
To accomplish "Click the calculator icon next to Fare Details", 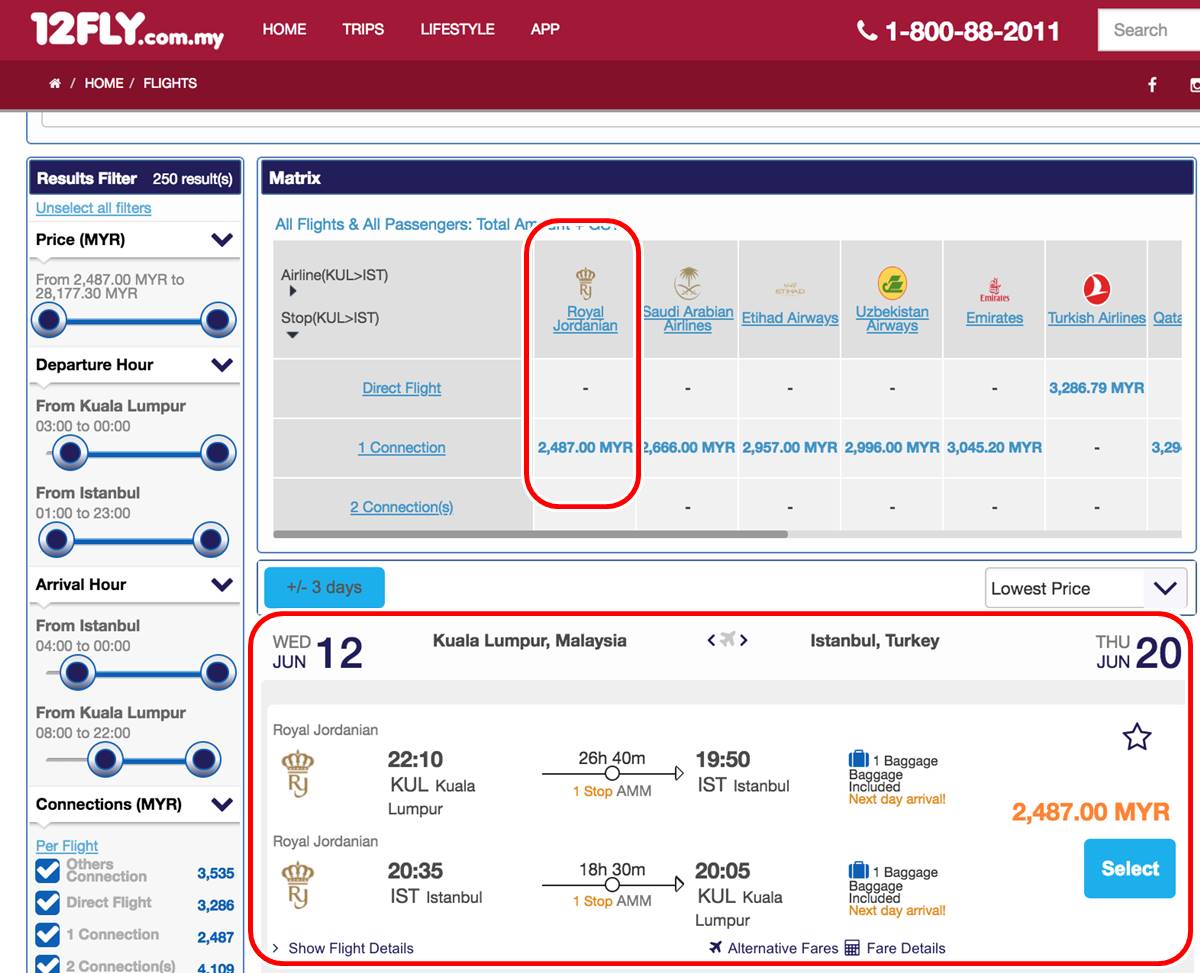I will (x=852, y=947).
